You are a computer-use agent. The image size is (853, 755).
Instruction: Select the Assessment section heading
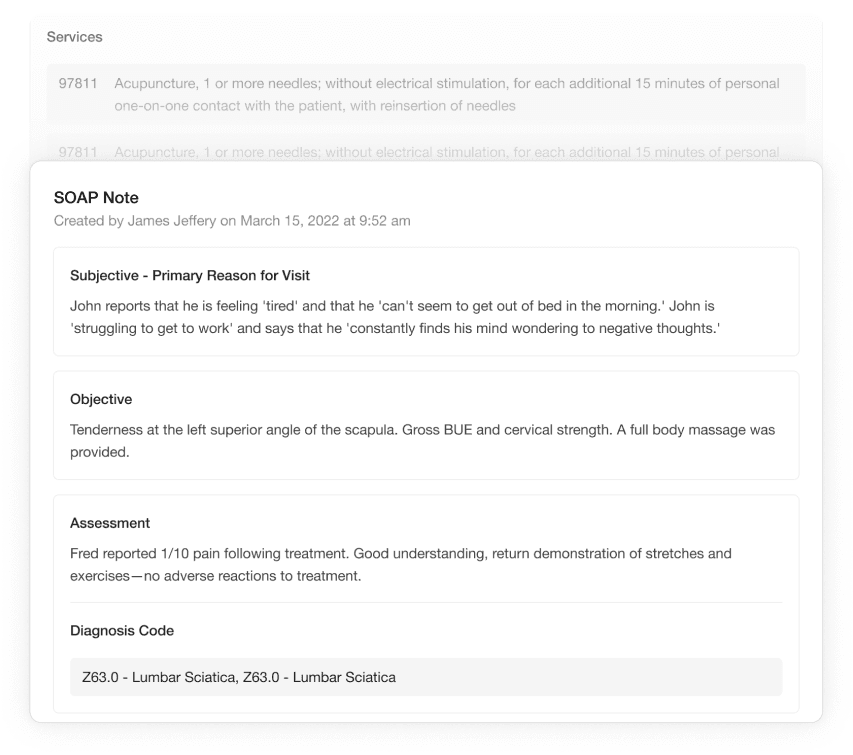110,522
